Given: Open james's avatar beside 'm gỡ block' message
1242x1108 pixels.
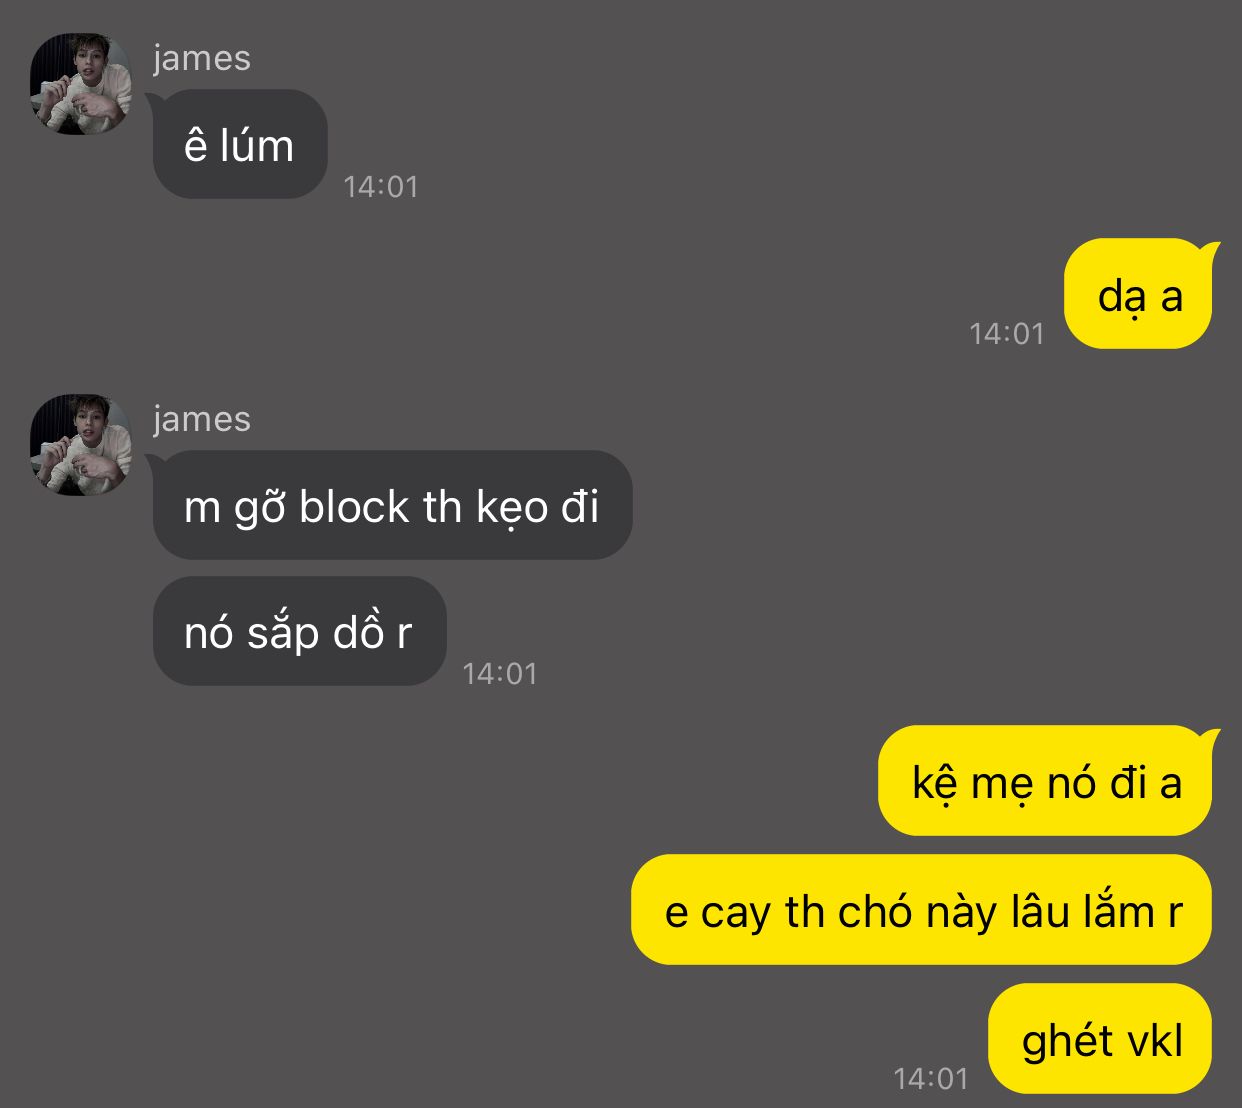Looking at the screenshot, I should coord(81,445).
